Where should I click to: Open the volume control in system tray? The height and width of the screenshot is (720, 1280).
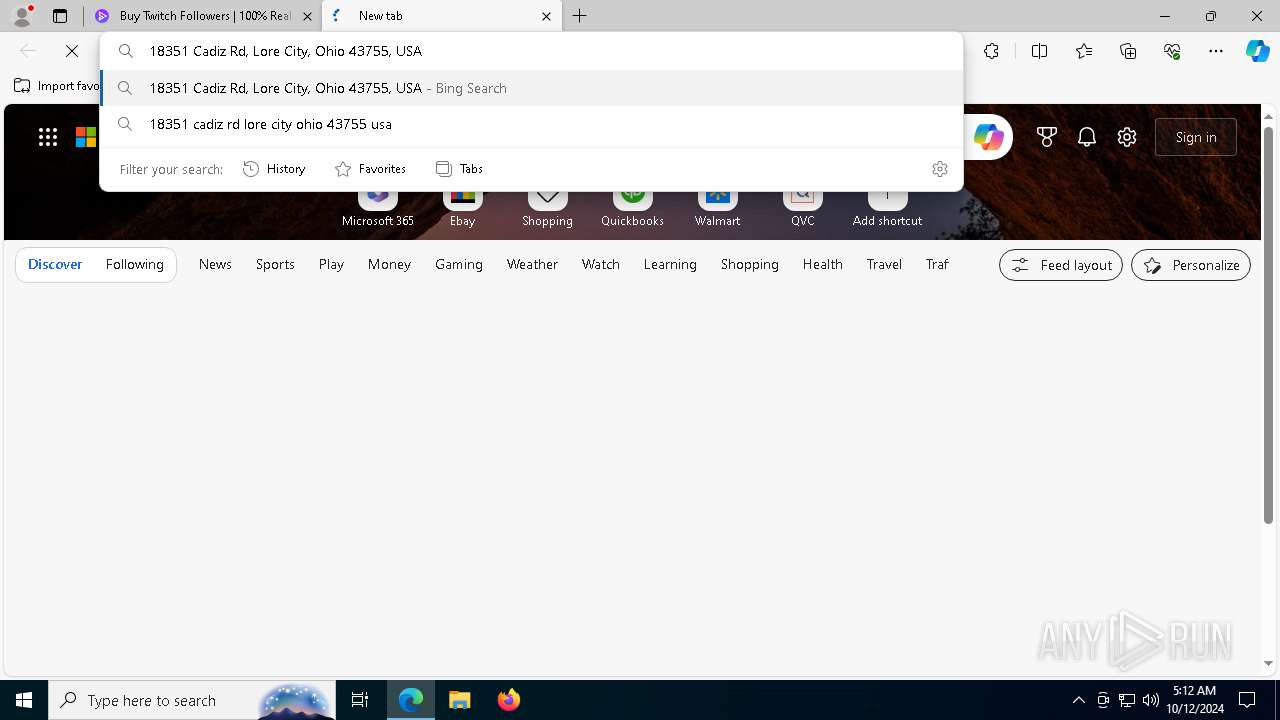coord(1151,700)
